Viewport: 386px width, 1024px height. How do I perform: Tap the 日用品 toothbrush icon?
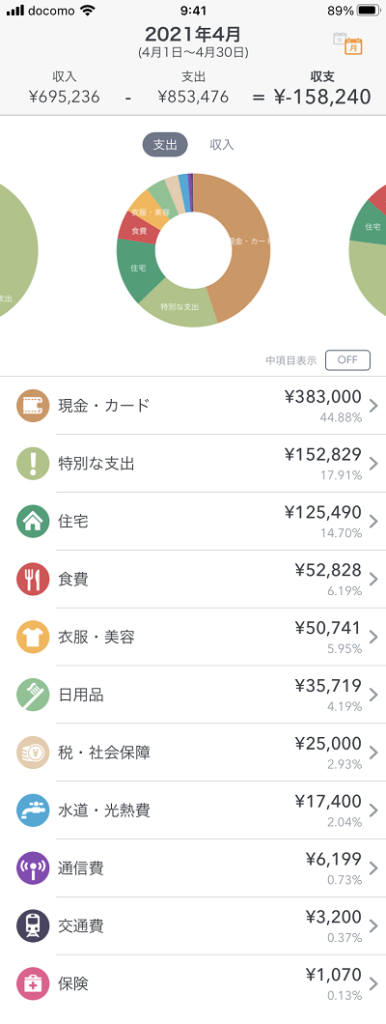pos(33,695)
